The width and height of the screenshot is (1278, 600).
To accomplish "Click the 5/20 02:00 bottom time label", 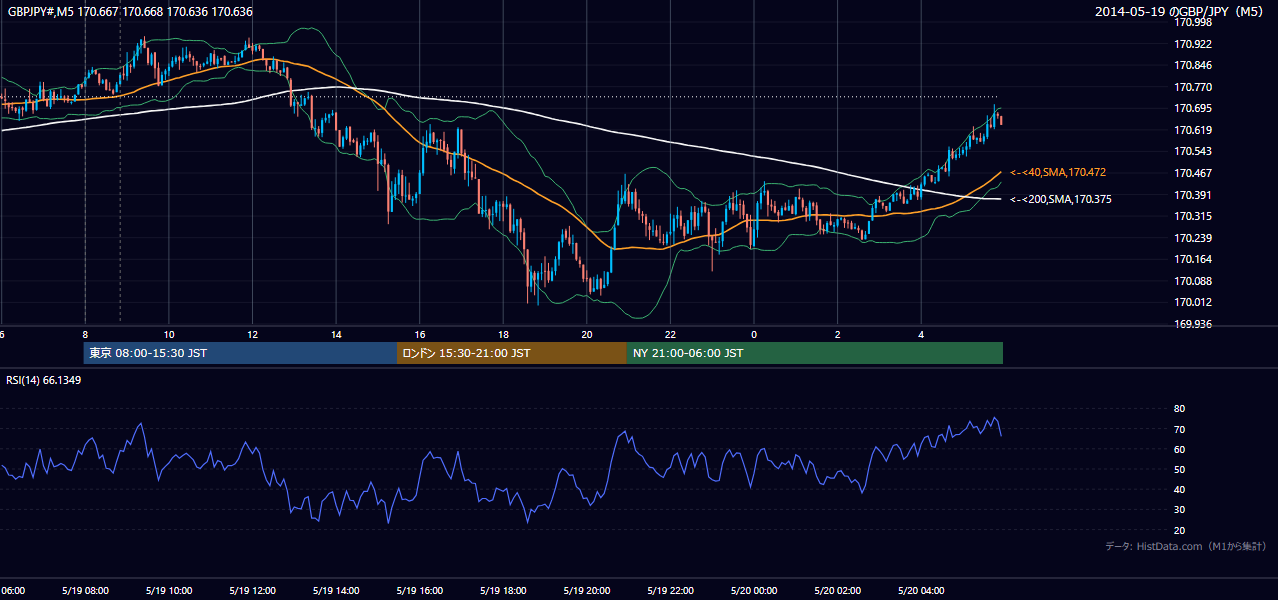I will (837, 590).
